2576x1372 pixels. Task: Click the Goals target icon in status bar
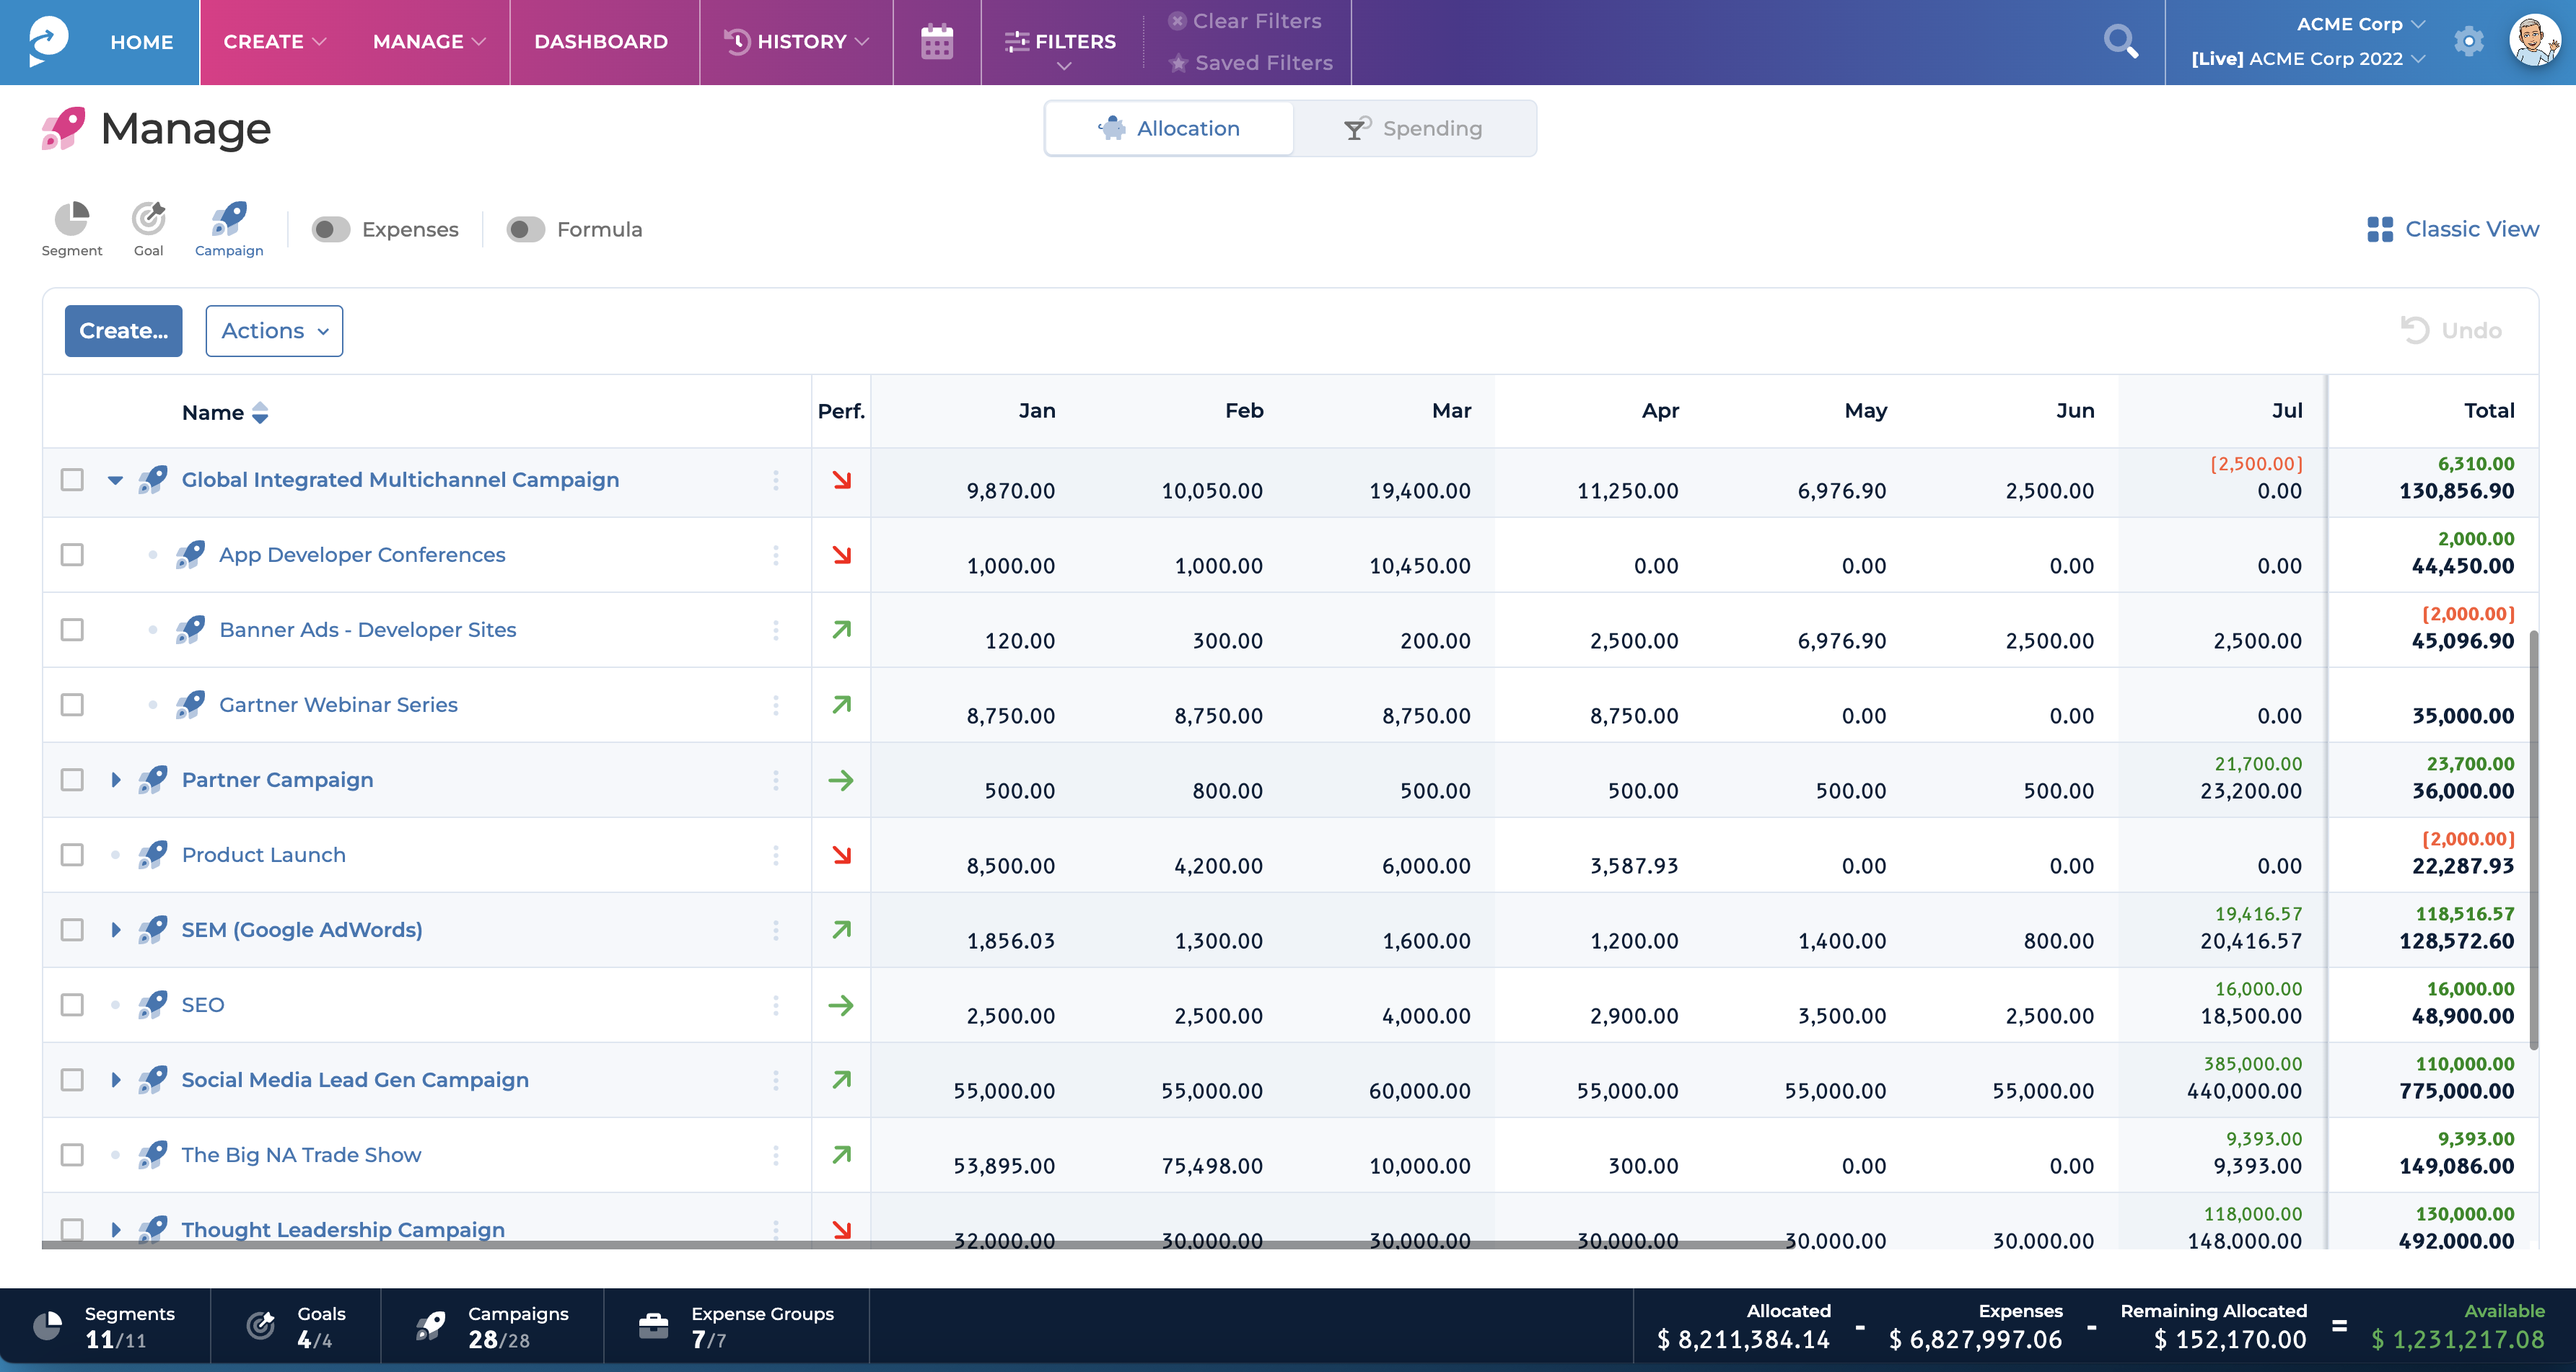click(x=260, y=1326)
